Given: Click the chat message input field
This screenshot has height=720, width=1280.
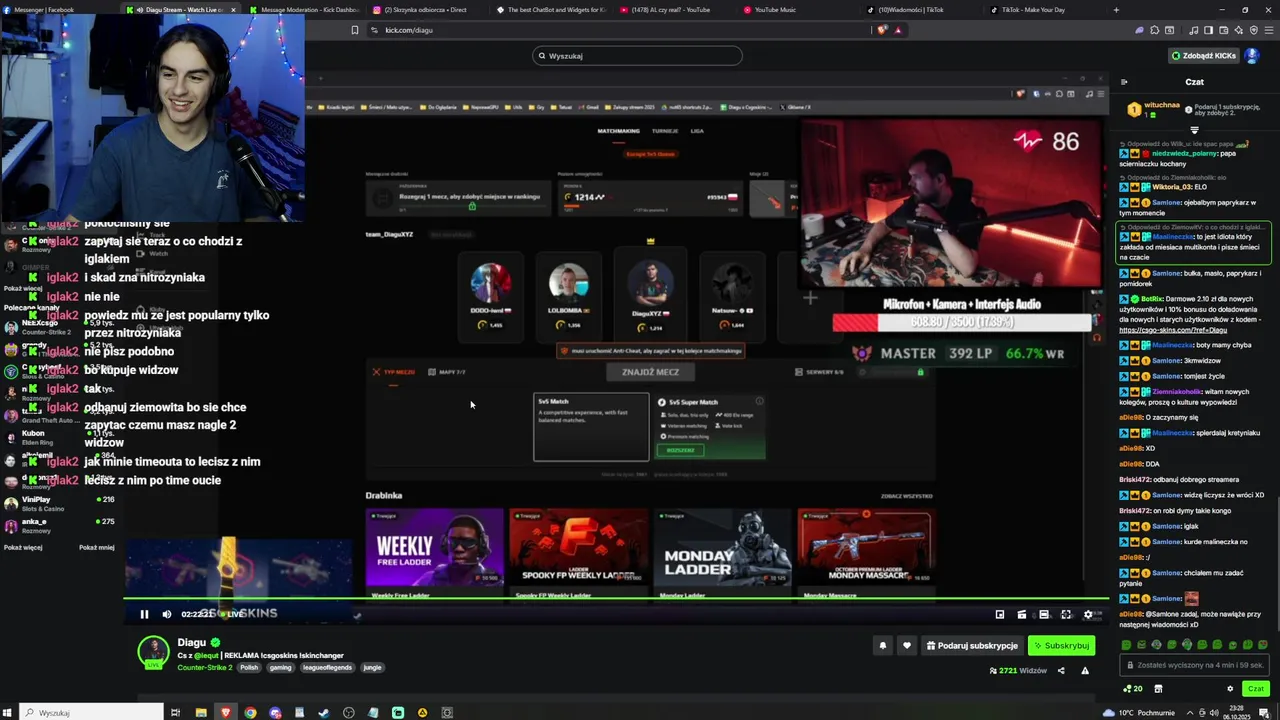Looking at the screenshot, I should 1195,665.
